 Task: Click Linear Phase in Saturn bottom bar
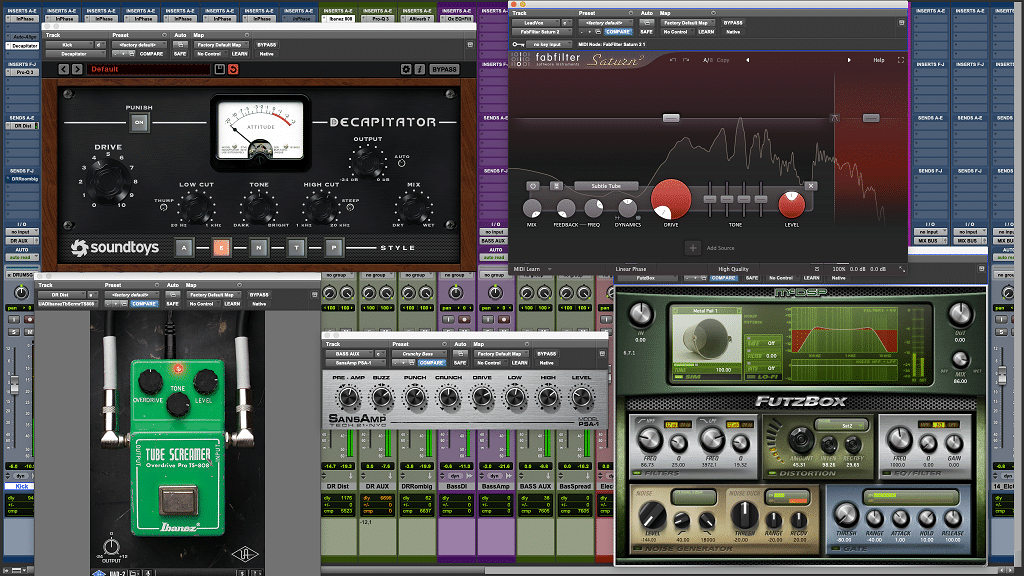point(631,269)
